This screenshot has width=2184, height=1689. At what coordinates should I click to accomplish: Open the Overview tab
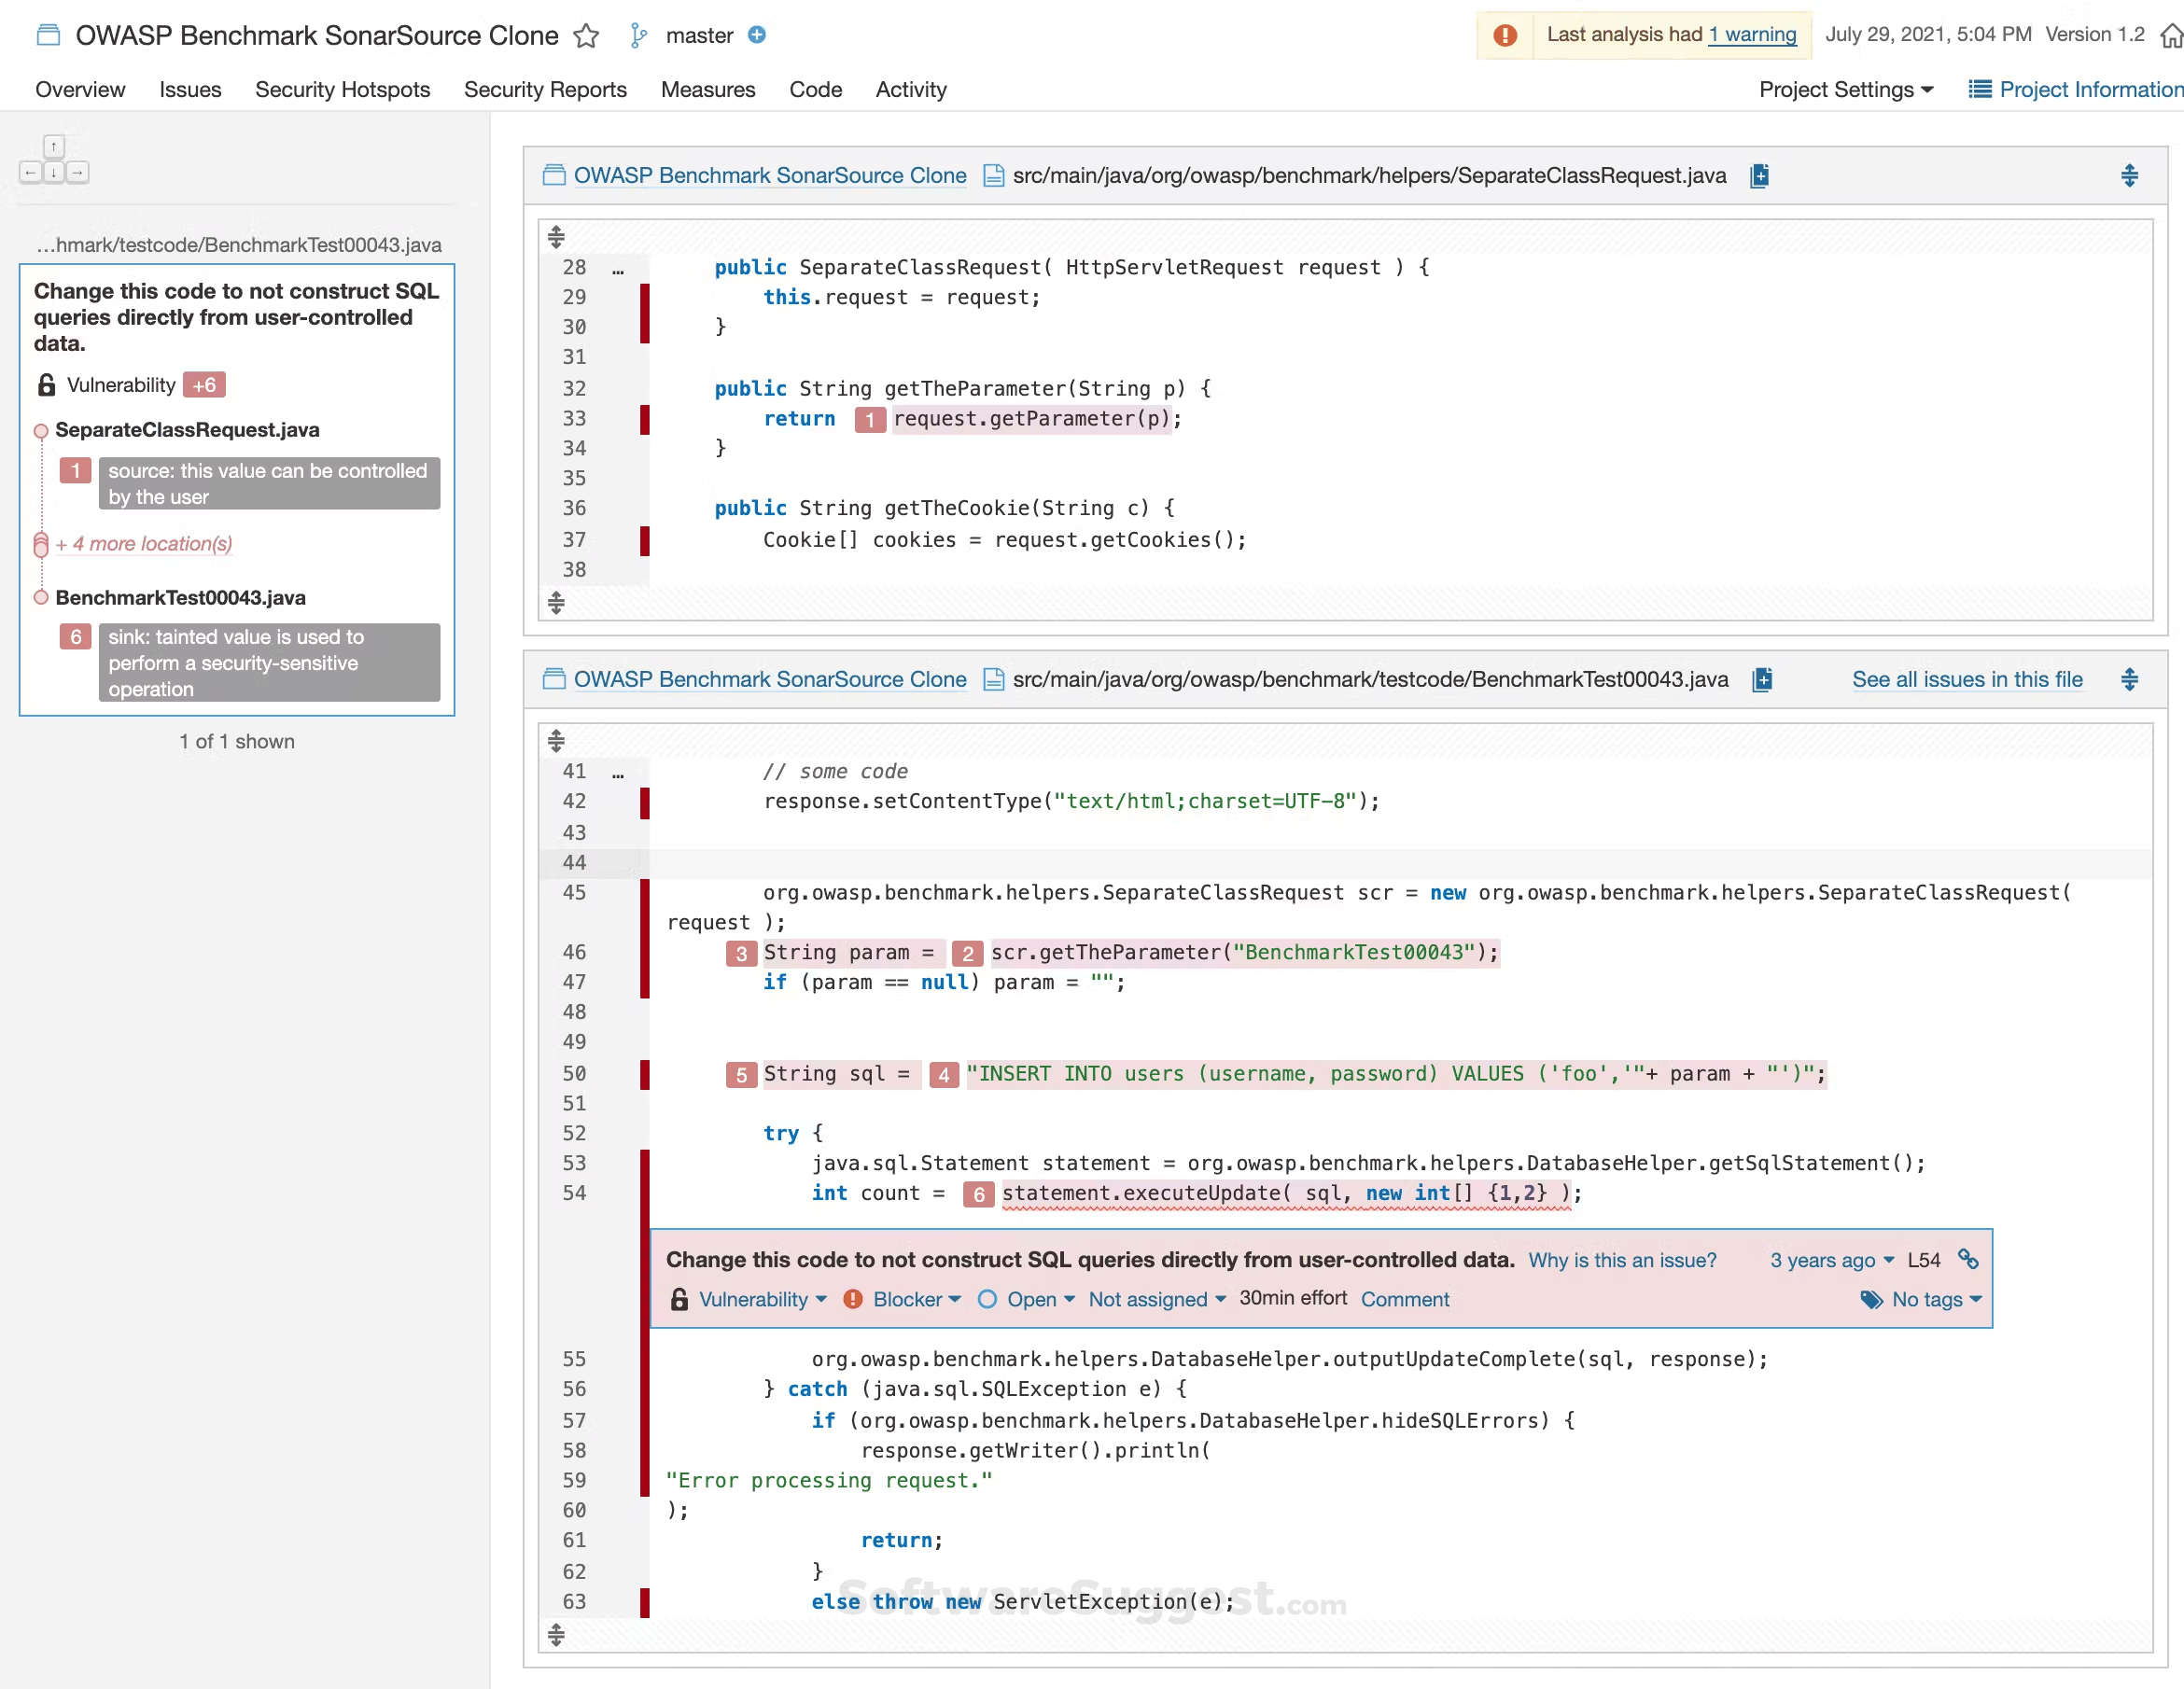point(80,90)
